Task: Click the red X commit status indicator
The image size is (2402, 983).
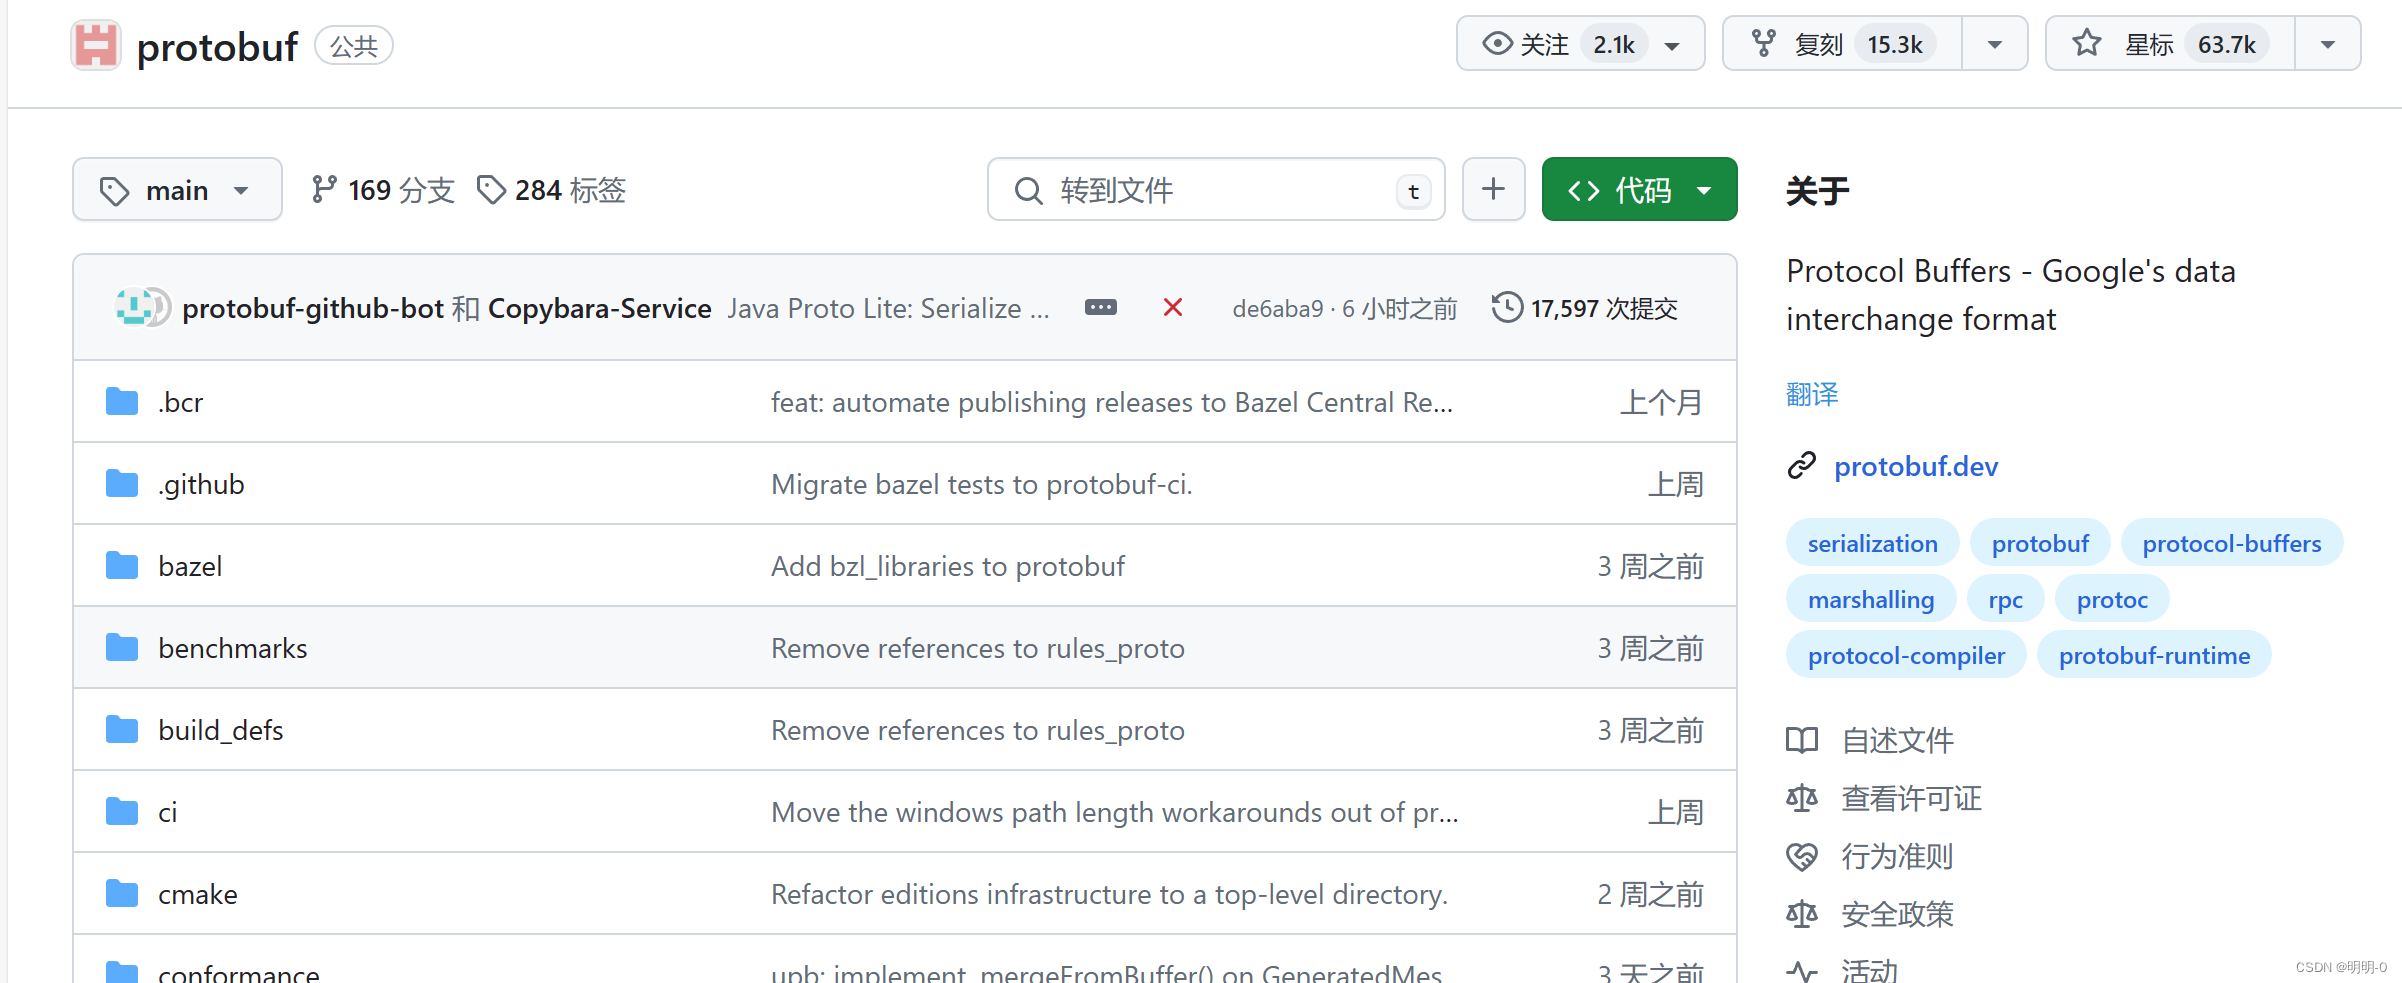Action: pos(1172,307)
